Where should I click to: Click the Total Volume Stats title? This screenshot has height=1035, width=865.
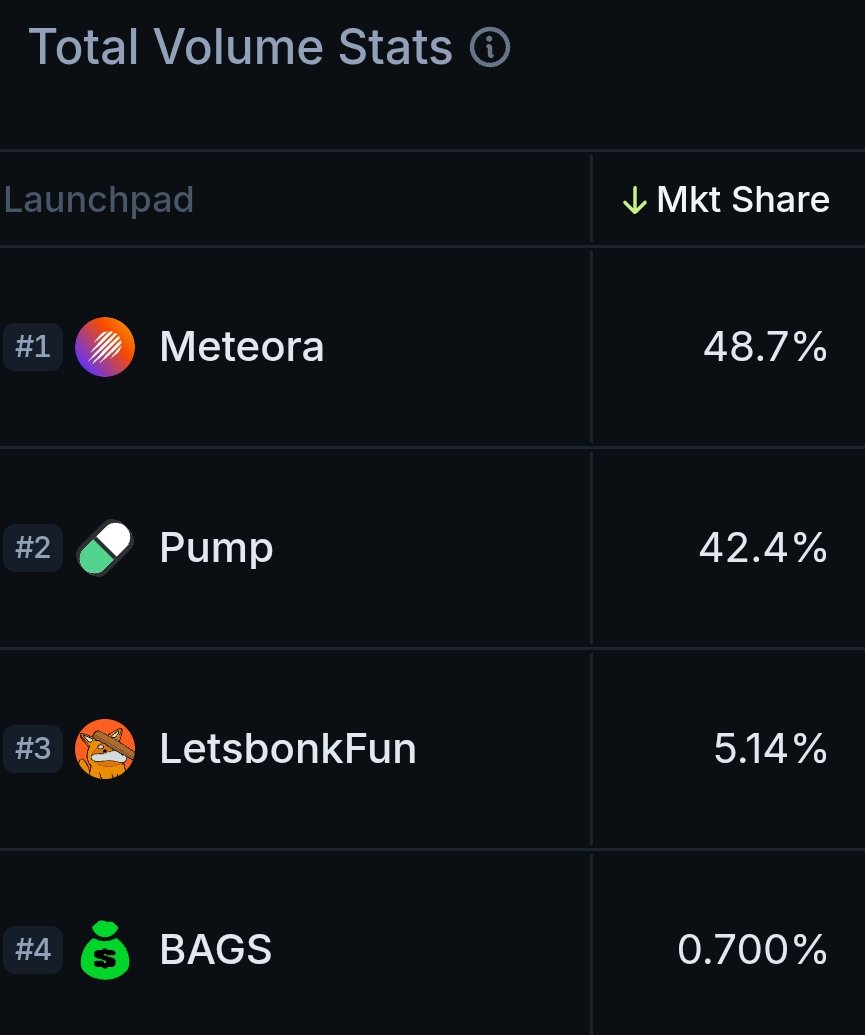pyautogui.click(x=240, y=47)
